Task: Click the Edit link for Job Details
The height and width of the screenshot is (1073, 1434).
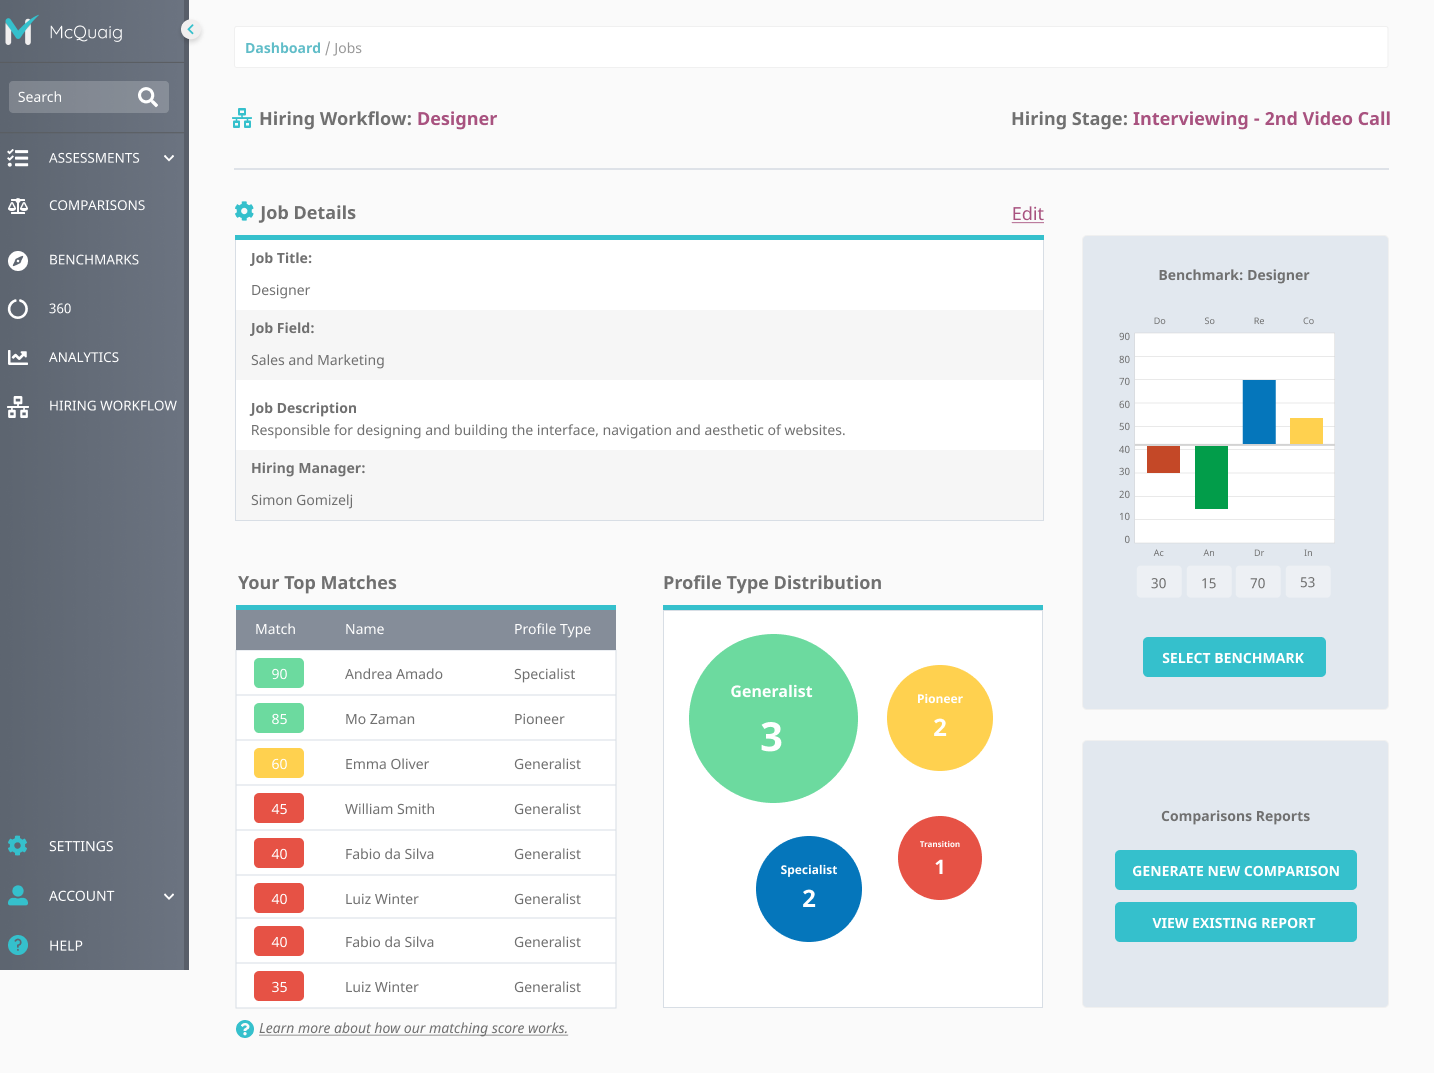Action: [1027, 213]
